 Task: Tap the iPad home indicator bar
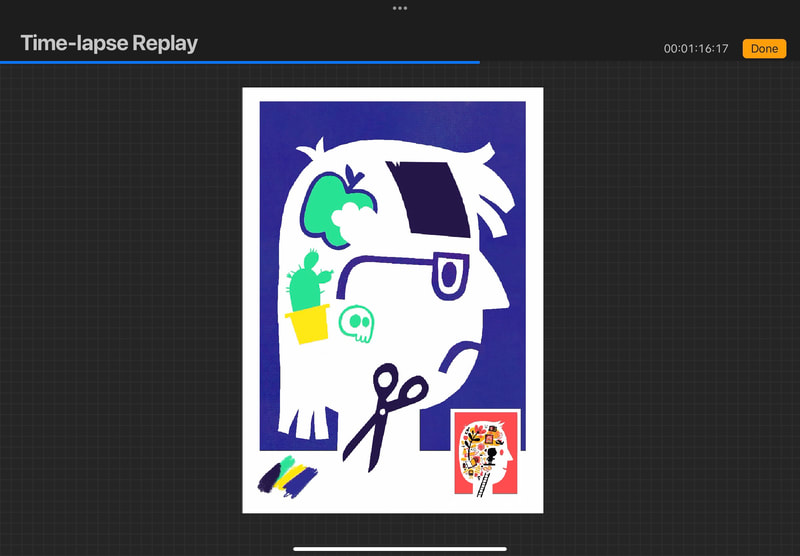coord(400,548)
